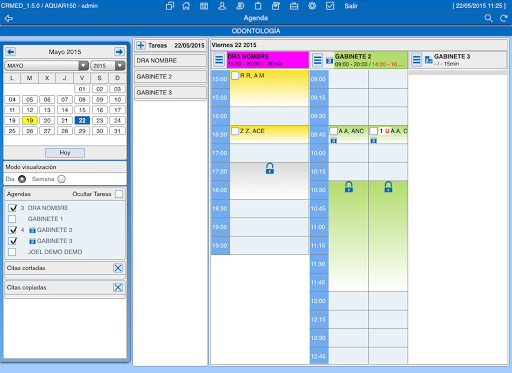
Task: Clear Citas copiadas with X icon
Action: 118,287
